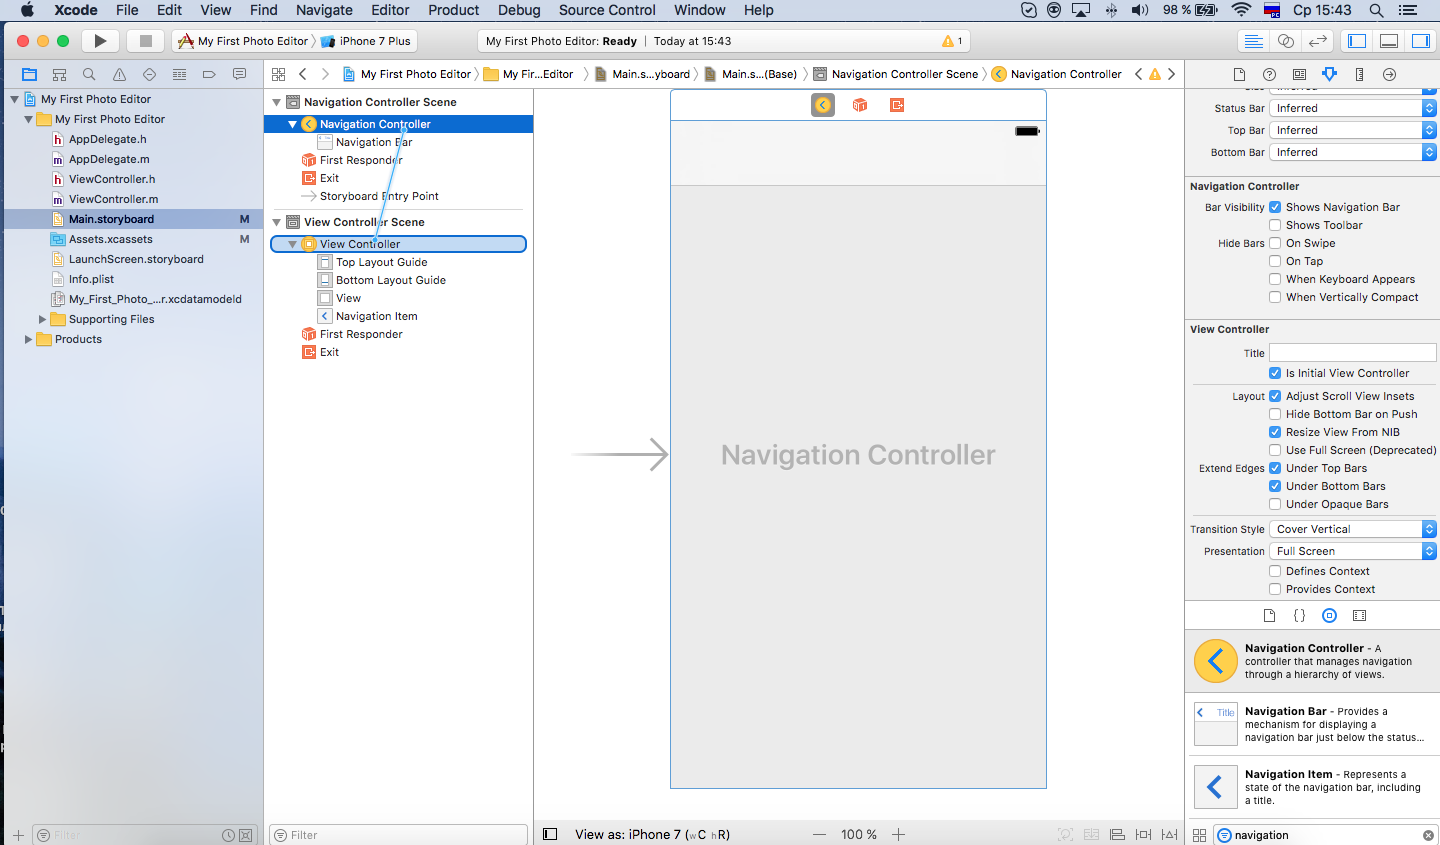Show the Assistant editor
The image size is (1440, 845).
tap(1286, 41)
